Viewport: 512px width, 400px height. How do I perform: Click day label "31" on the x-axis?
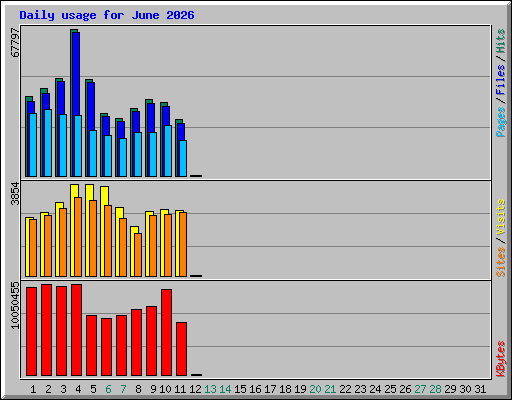tap(480, 389)
